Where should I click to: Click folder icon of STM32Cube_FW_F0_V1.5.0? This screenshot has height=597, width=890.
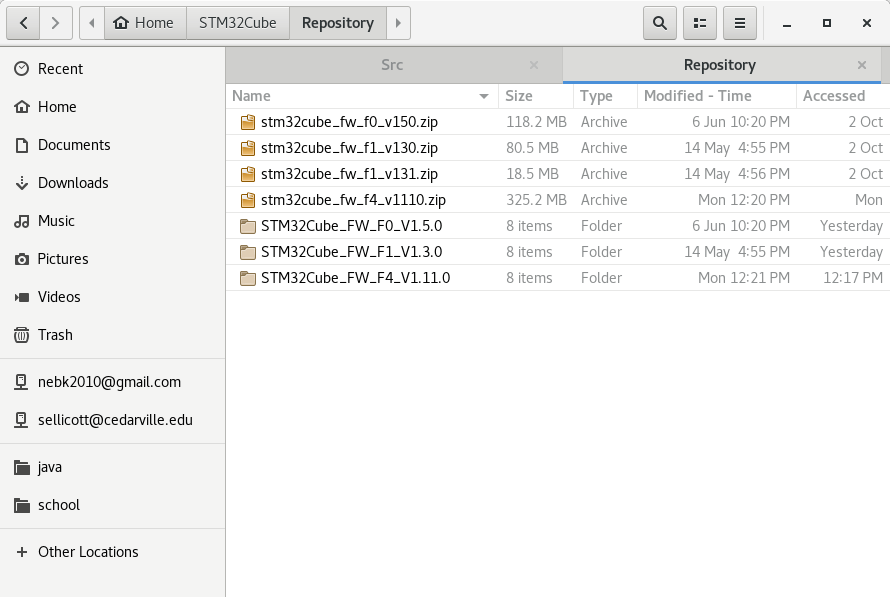pyautogui.click(x=247, y=226)
